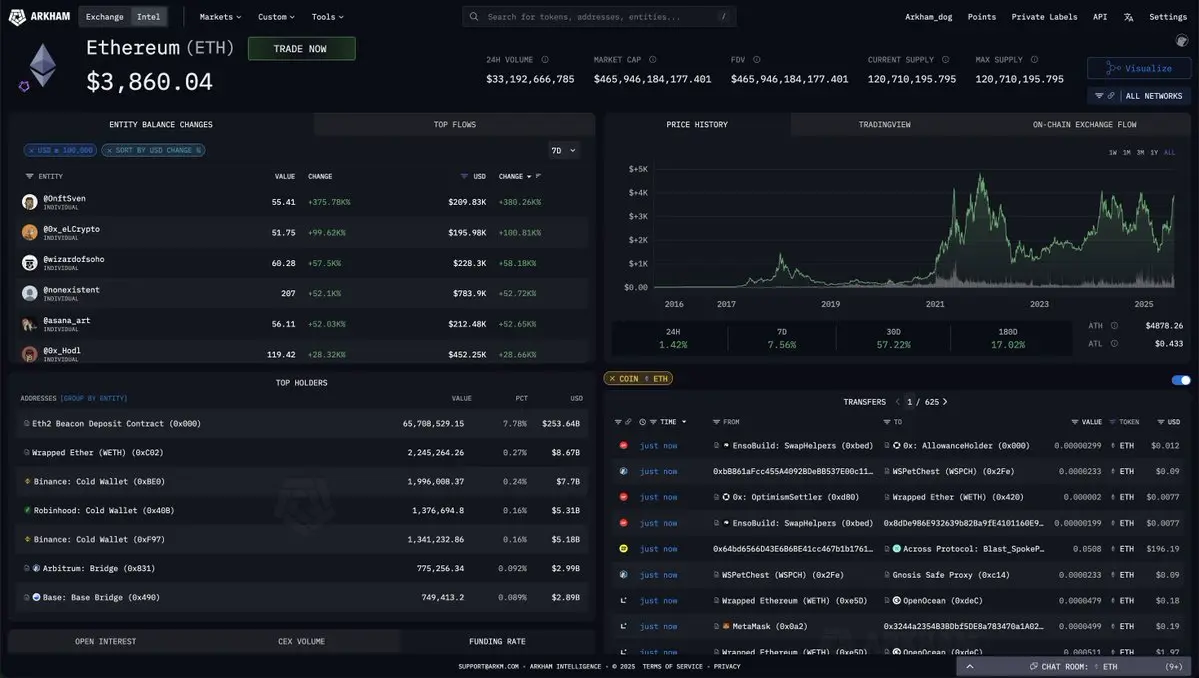Switch to the Top Flows tab
Image resolution: width=1199 pixels, height=678 pixels.
coord(454,125)
